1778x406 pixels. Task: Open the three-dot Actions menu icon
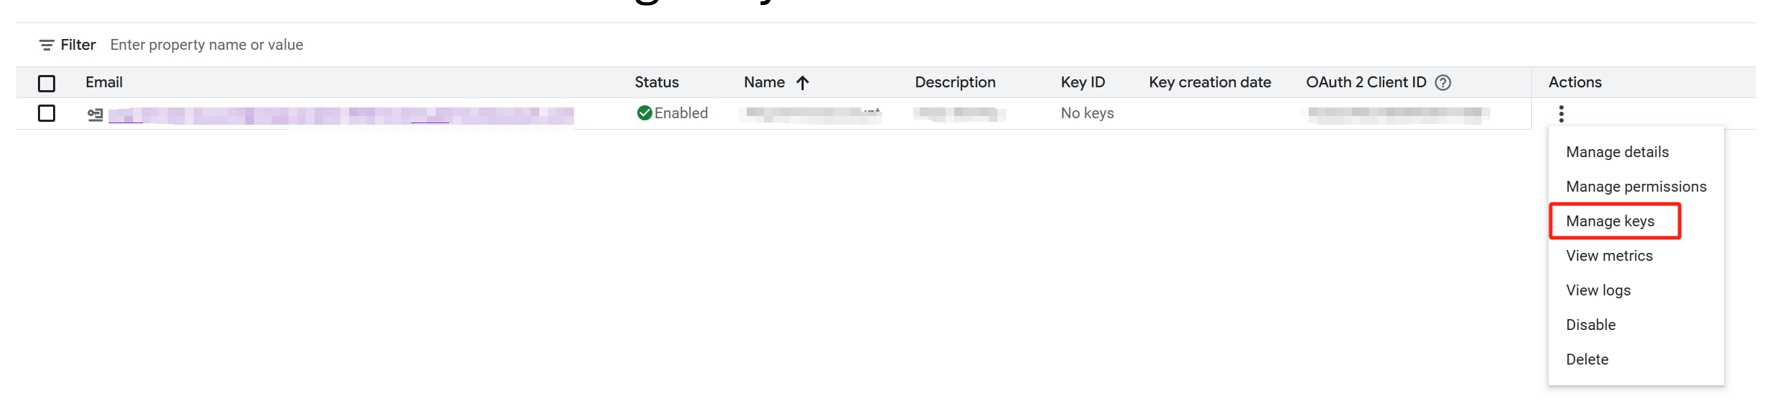click(x=1561, y=114)
